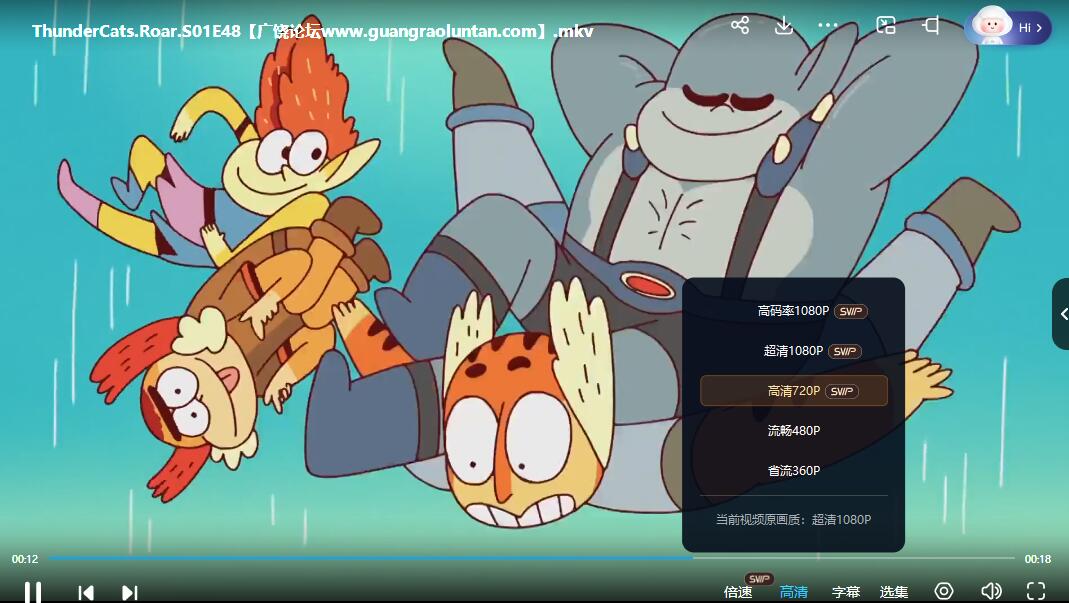Viewport: 1069px width, 603px height.
Task: Select 超清1080P quality option
Action: [794, 351]
